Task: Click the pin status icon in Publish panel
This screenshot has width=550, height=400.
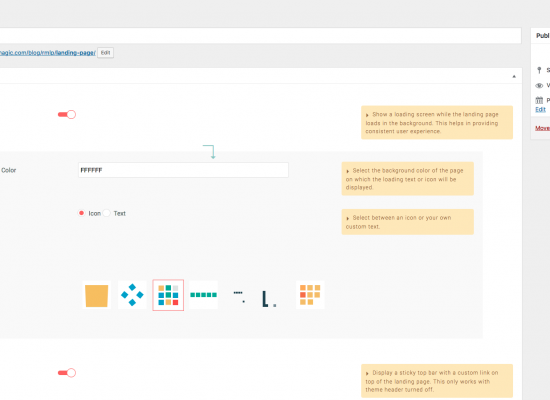Action: (x=539, y=71)
